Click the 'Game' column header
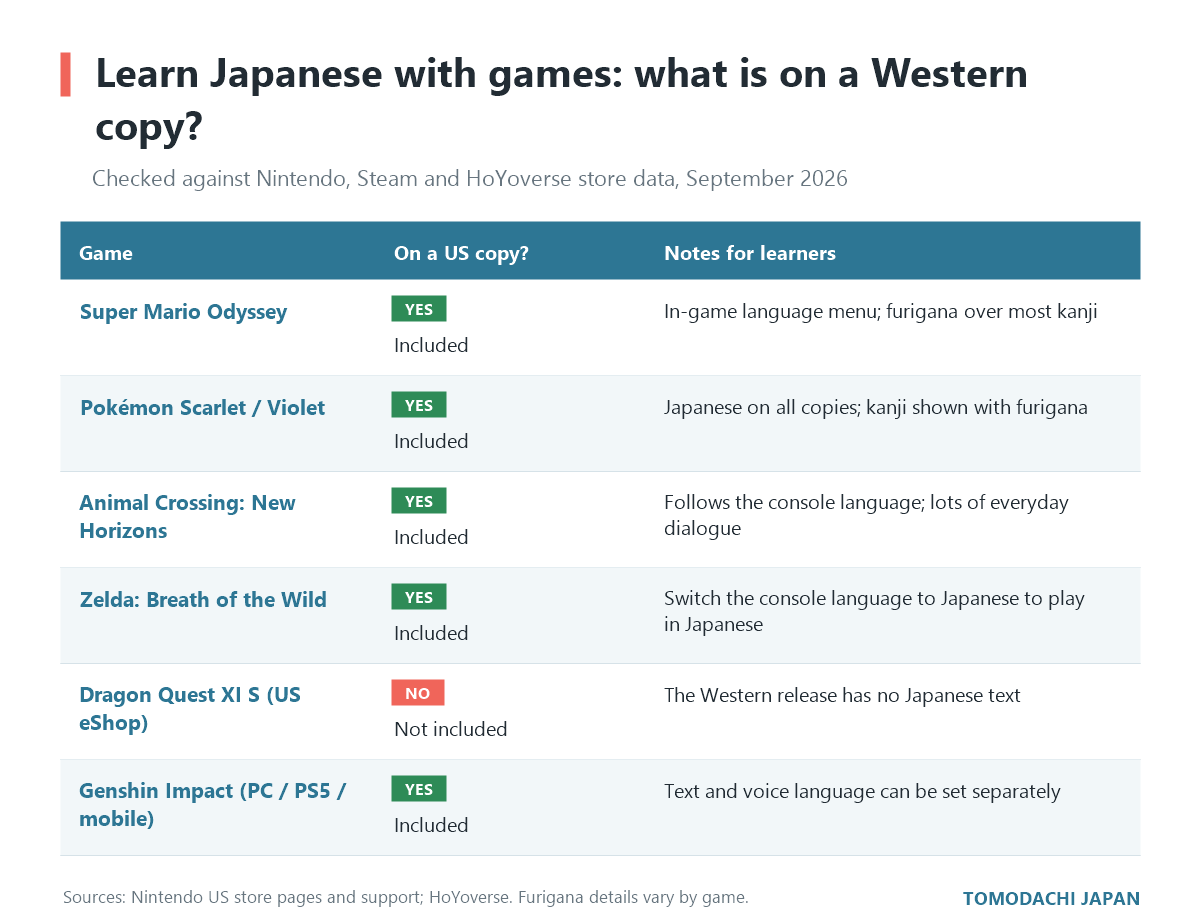The width and height of the screenshot is (1200, 914). click(x=106, y=253)
